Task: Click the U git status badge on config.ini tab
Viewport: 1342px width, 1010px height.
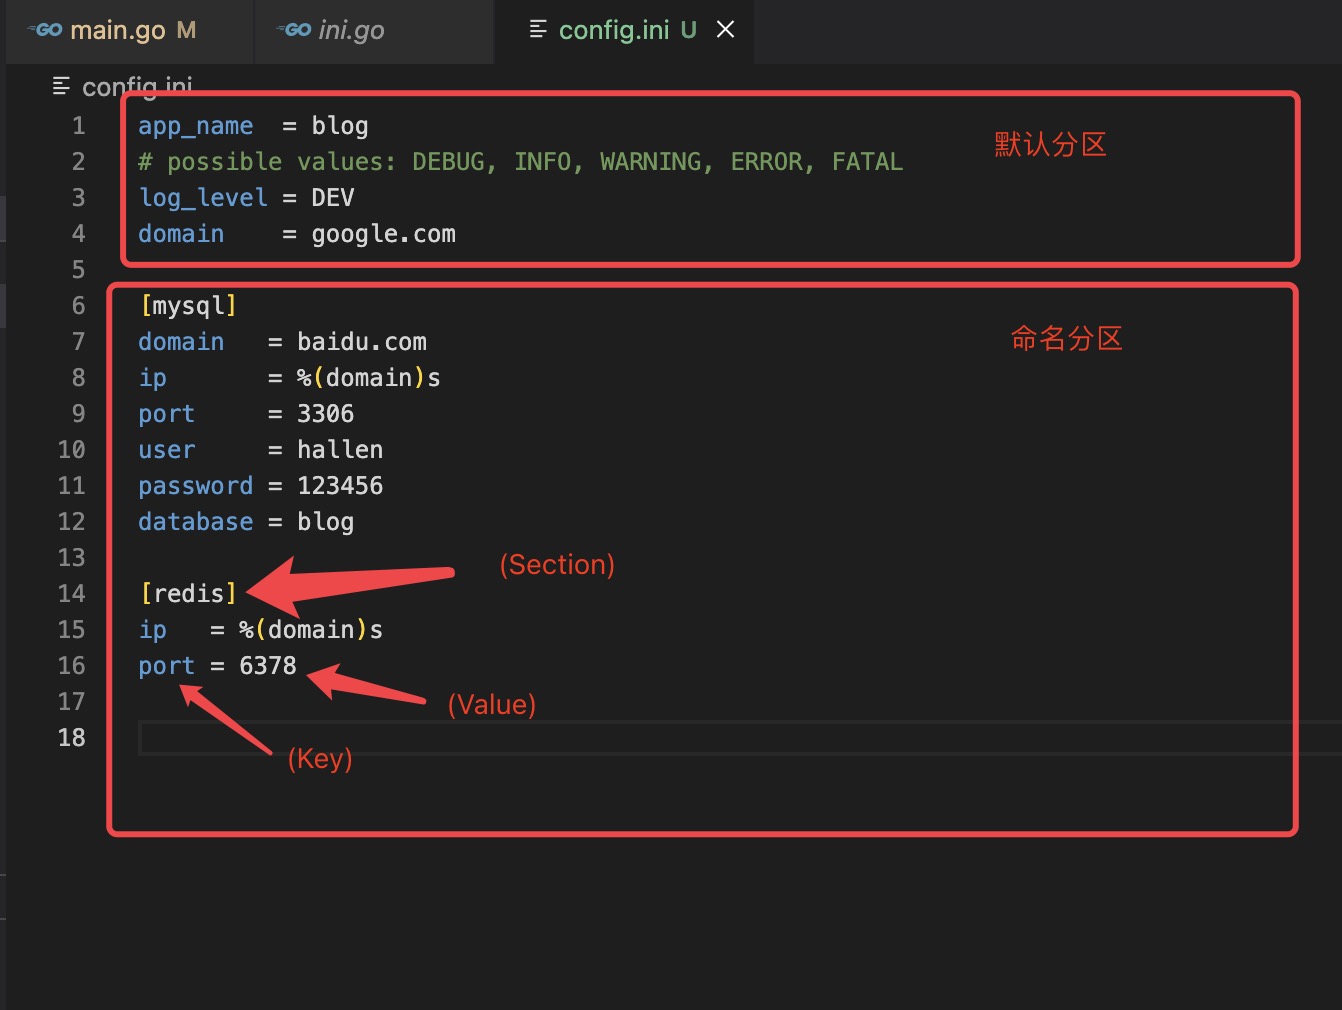Action: (688, 30)
